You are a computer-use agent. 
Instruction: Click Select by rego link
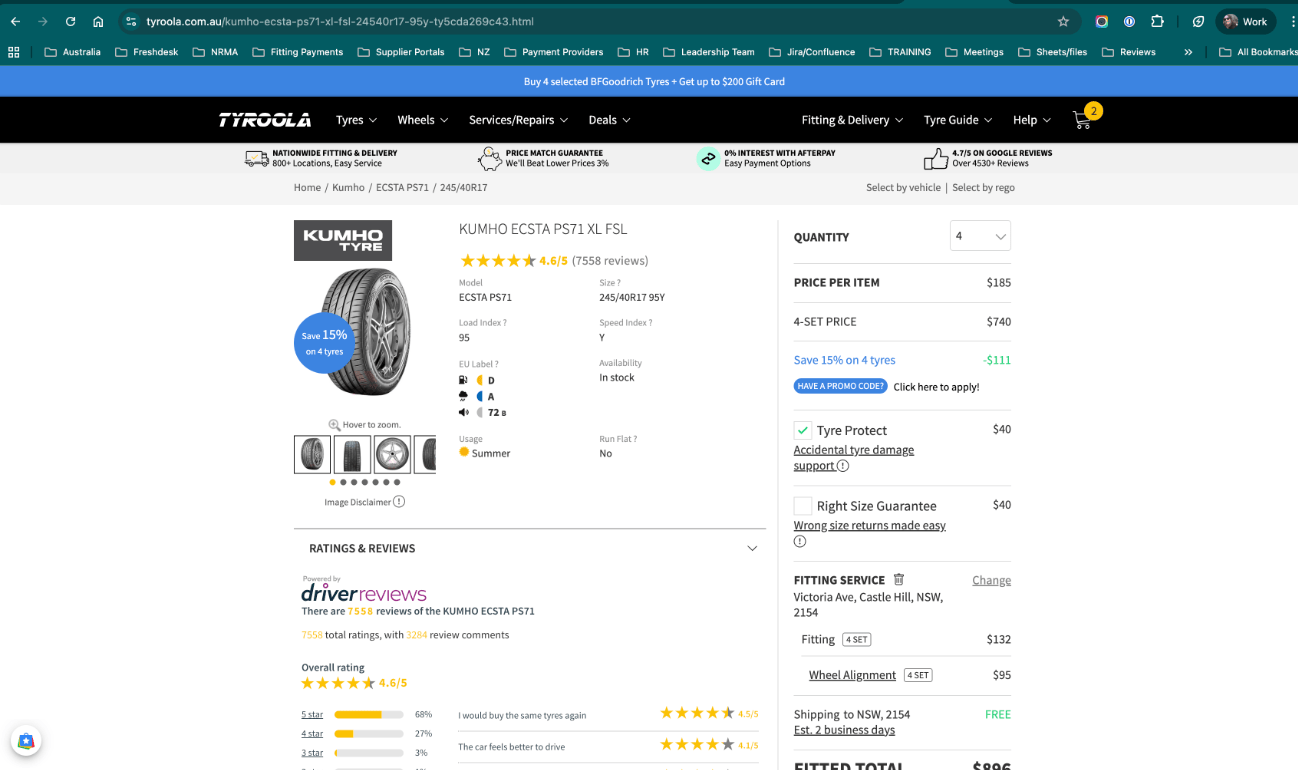983,187
